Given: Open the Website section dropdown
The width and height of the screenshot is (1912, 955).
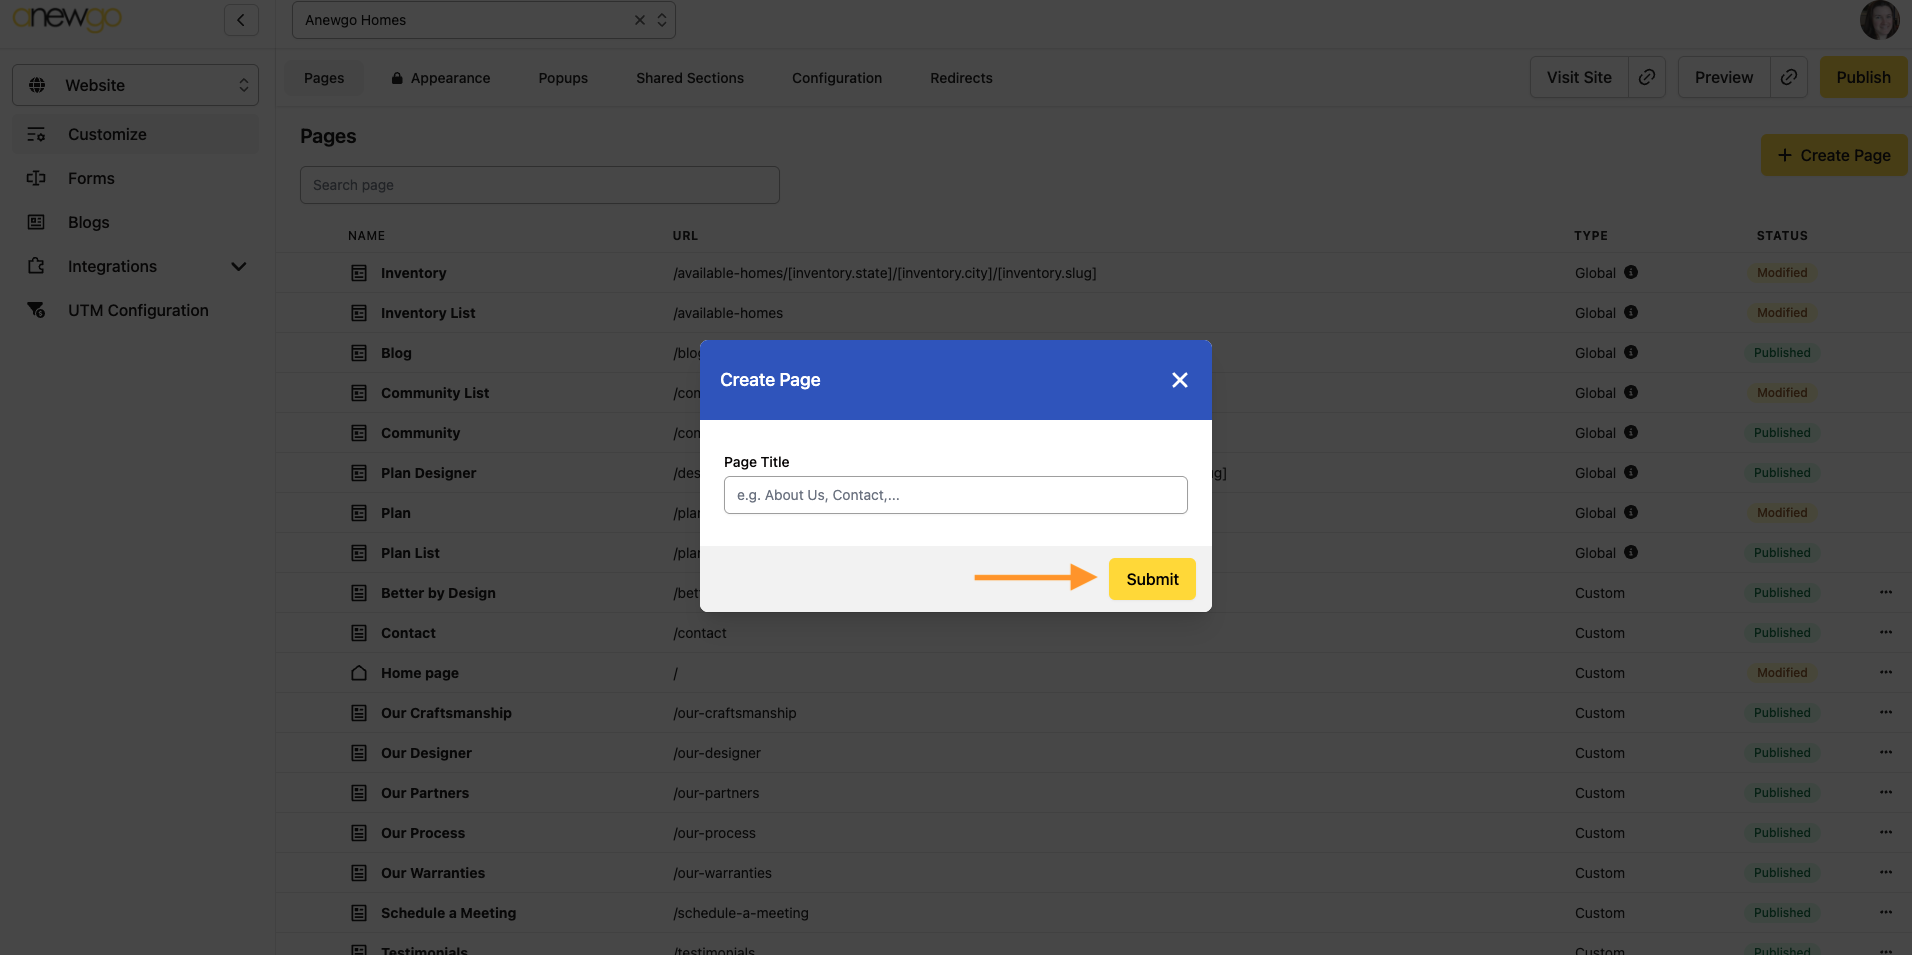Looking at the screenshot, I should tap(135, 85).
